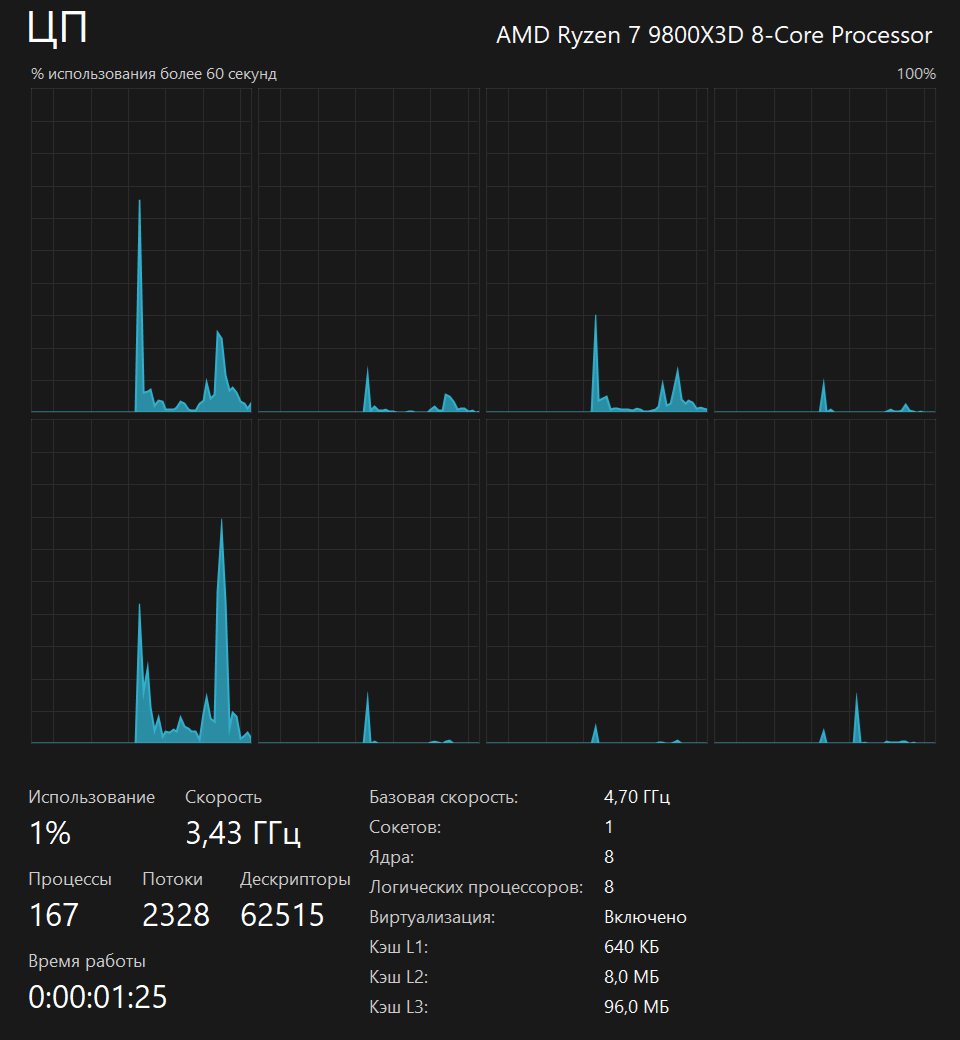
Task: Click the Скорость label
Action: 224,797
